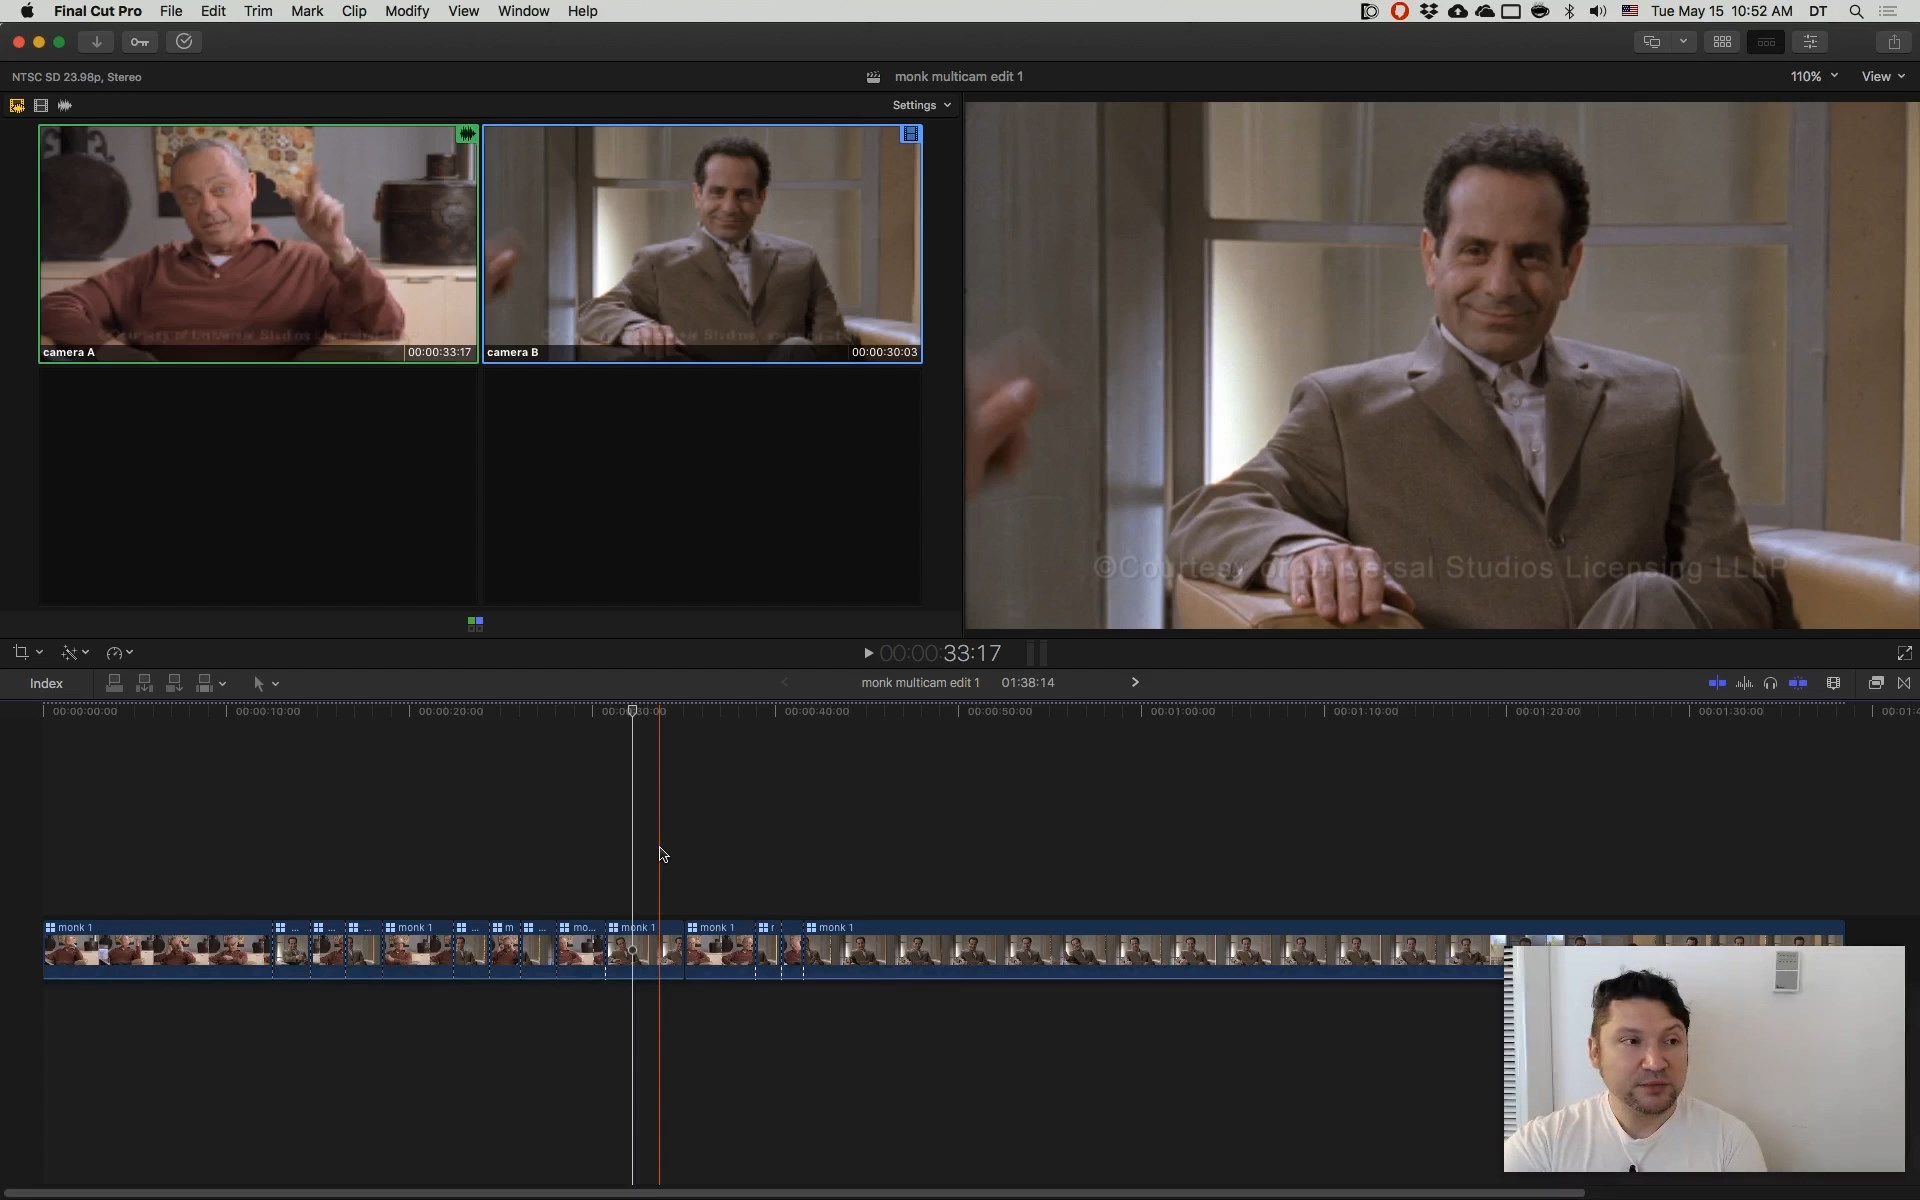The image size is (1920, 1200).
Task: Open the Modify menu
Action: pyautogui.click(x=406, y=11)
